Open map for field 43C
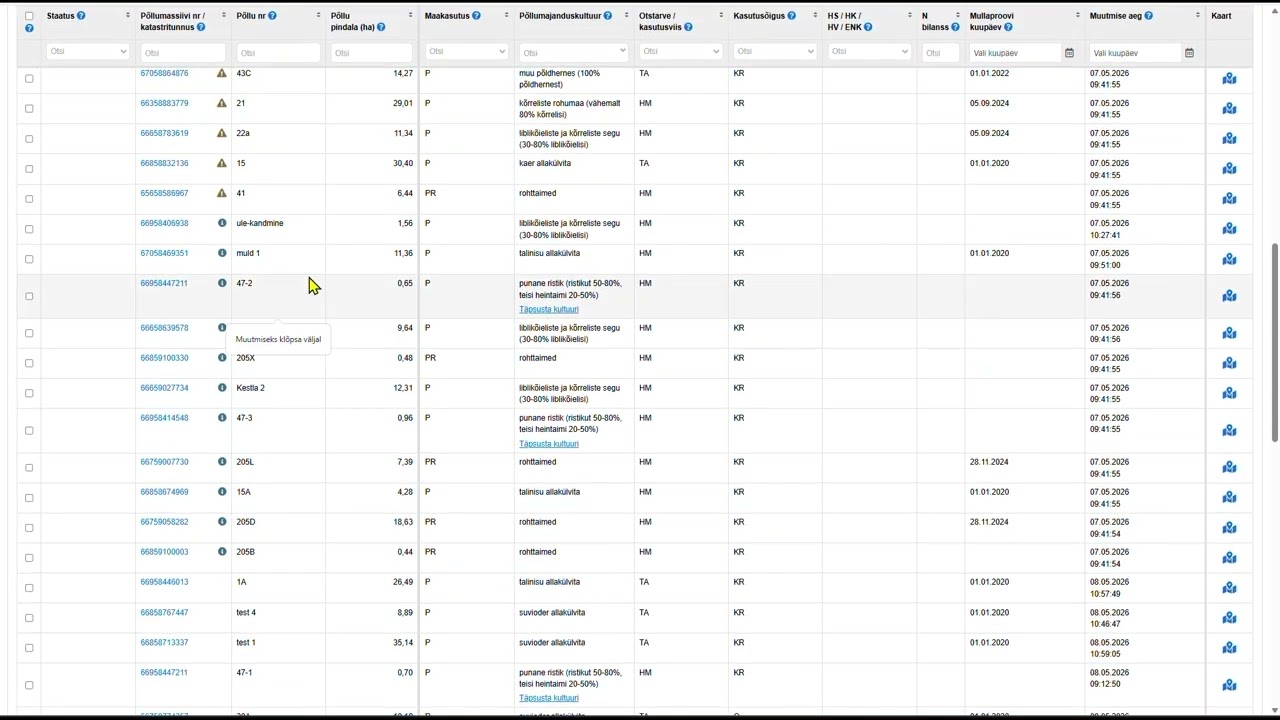This screenshot has height=720, width=1280. coord(1229,79)
